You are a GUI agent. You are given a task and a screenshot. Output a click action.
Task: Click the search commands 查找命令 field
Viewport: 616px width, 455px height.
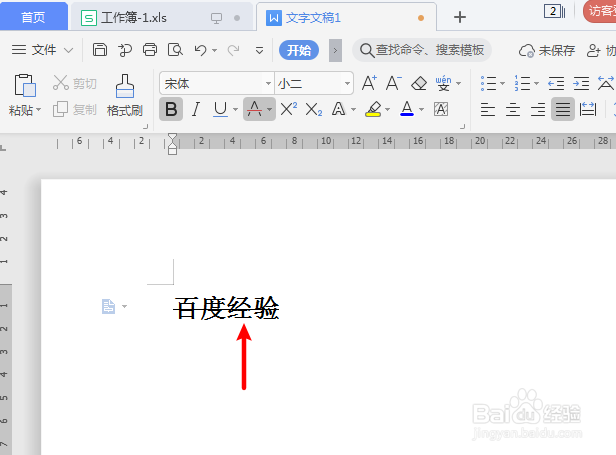point(422,50)
